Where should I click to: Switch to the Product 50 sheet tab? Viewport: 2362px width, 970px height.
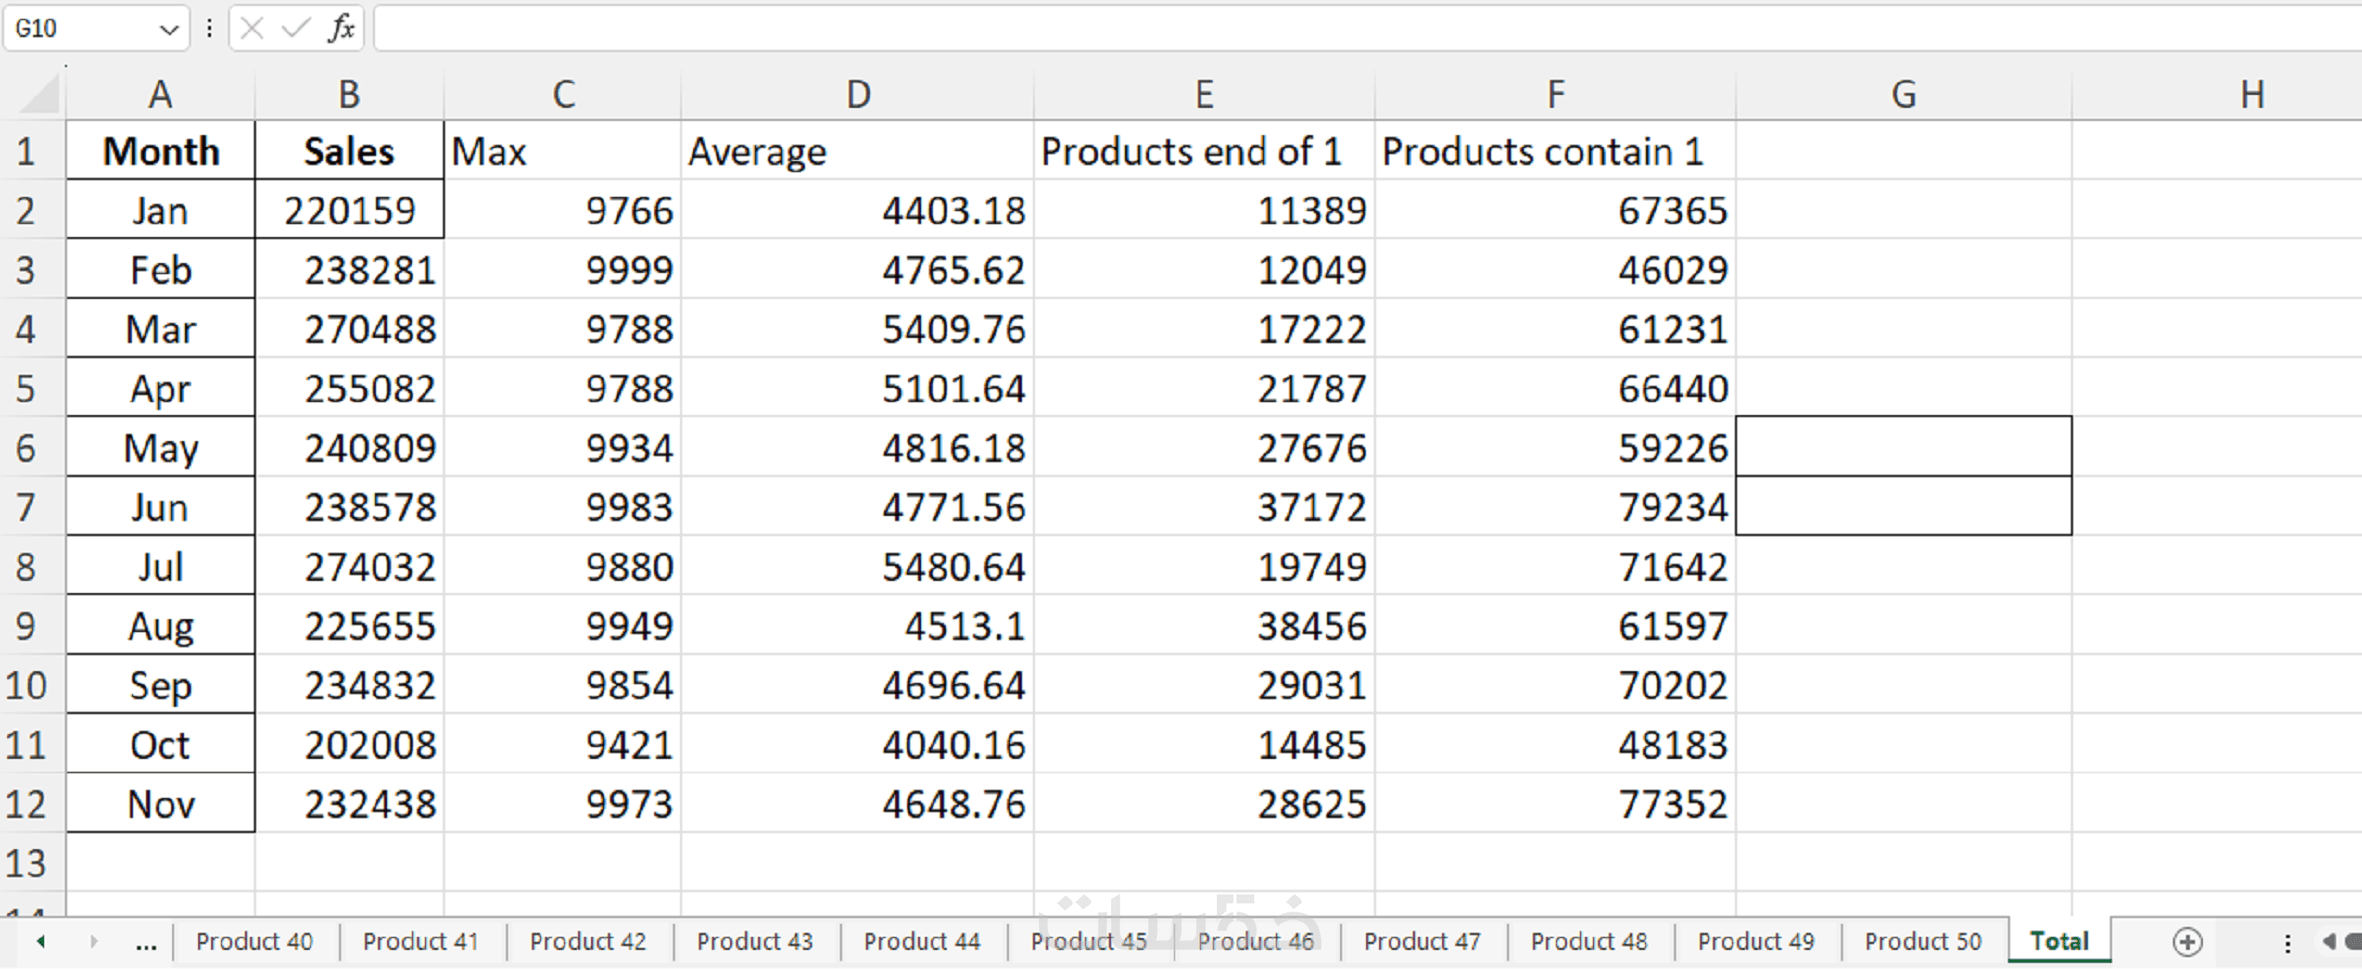click(1922, 941)
